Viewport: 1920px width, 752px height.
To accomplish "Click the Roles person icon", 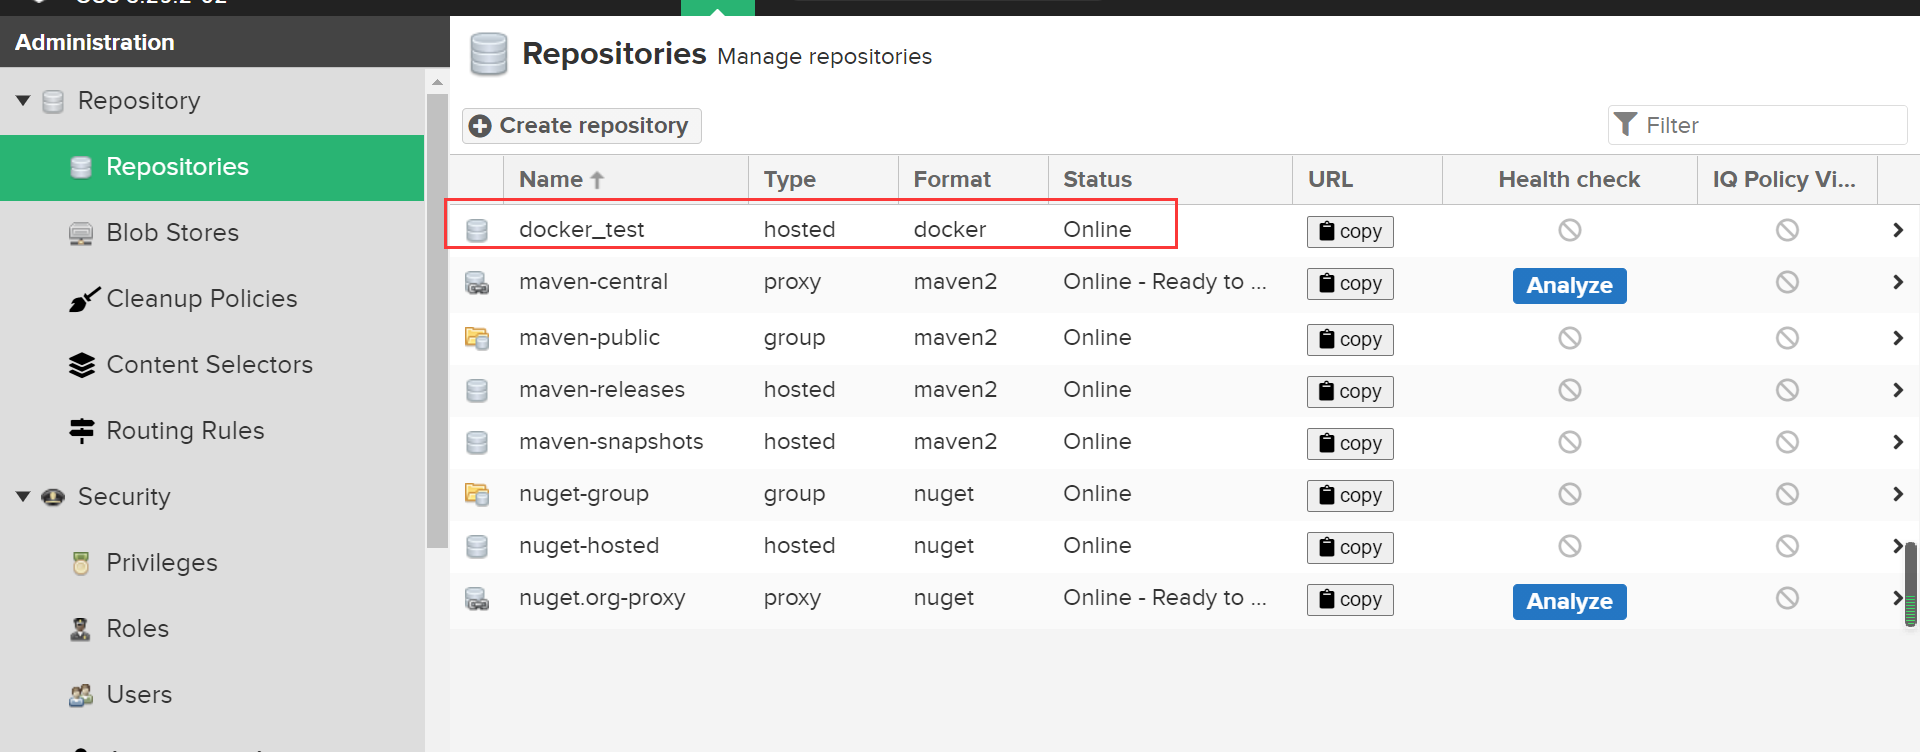I will pyautogui.click(x=81, y=629).
